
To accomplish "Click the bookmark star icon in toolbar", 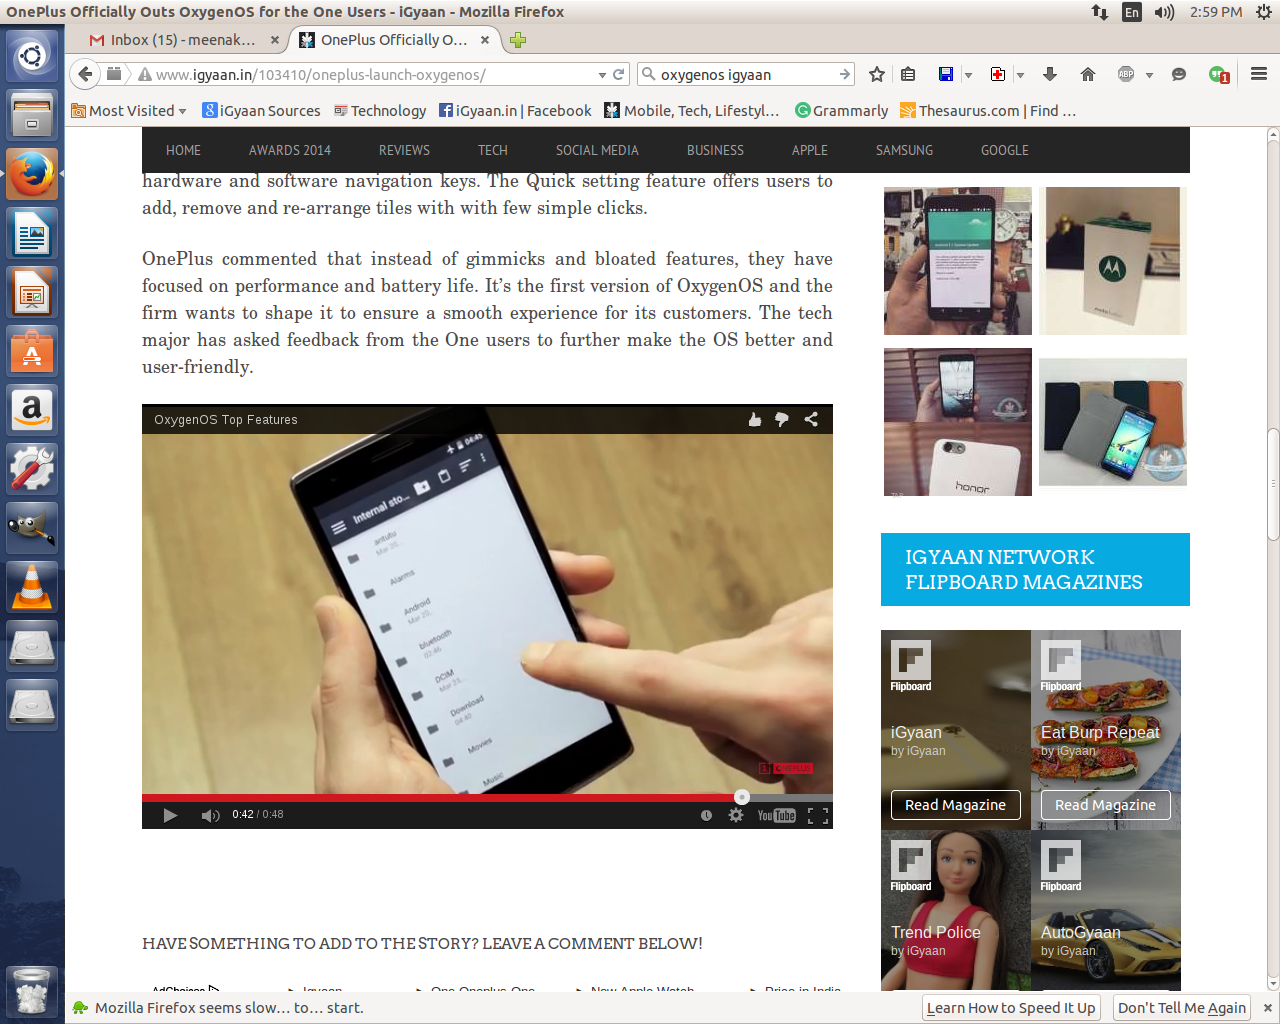I will tap(877, 74).
